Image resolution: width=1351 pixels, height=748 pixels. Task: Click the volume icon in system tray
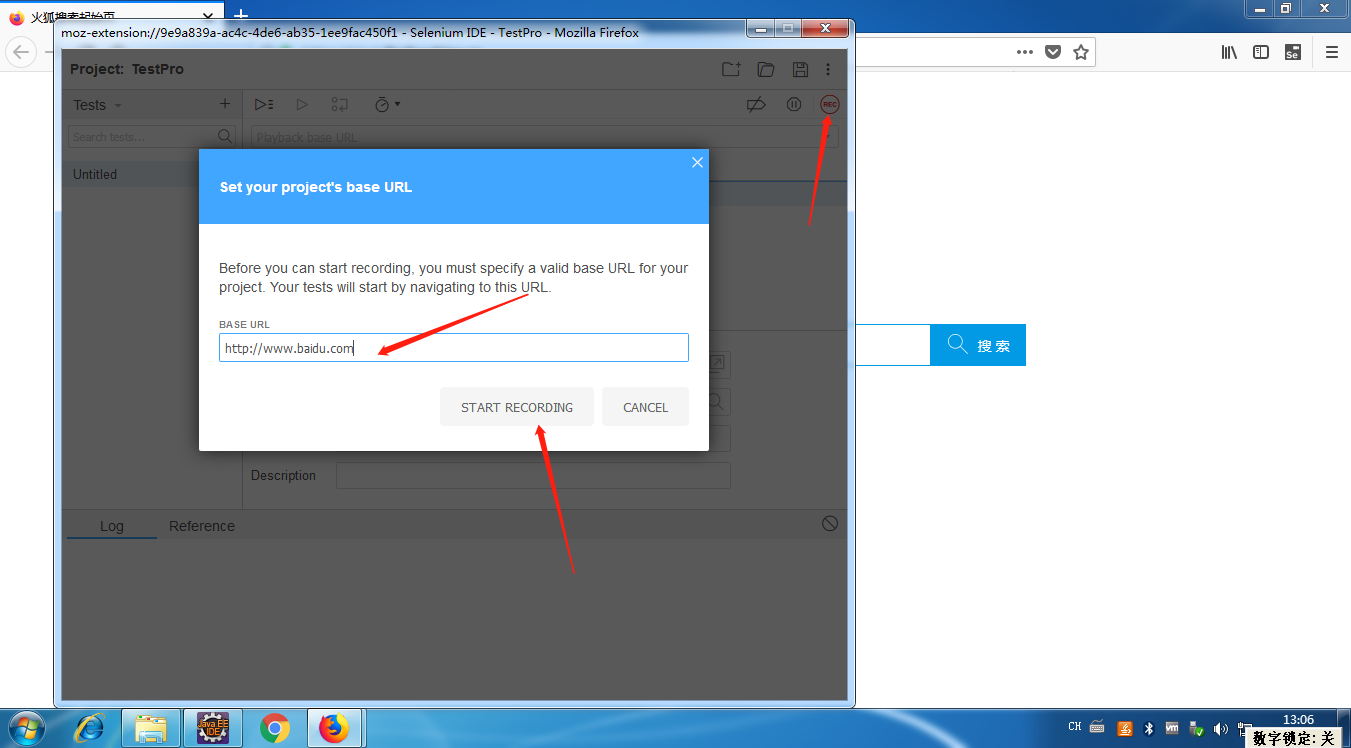pyautogui.click(x=1220, y=728)
